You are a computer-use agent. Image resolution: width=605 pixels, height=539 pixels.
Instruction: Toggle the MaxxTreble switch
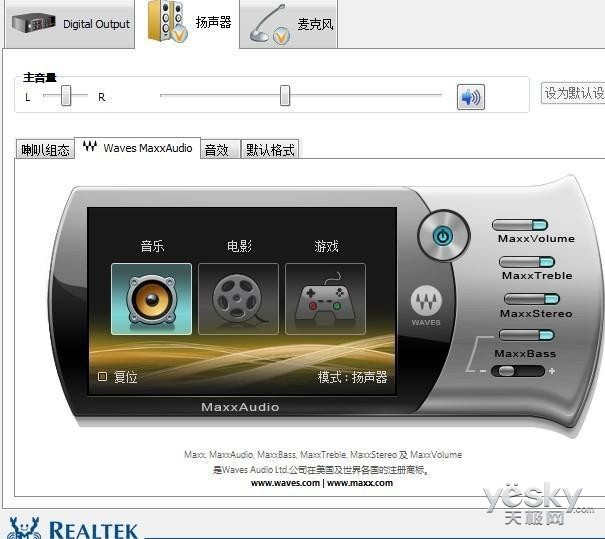point(527,262)
